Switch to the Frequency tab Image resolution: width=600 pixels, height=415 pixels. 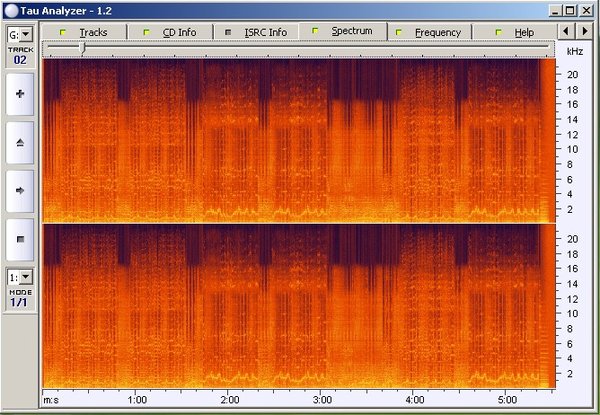pos(430,33)
